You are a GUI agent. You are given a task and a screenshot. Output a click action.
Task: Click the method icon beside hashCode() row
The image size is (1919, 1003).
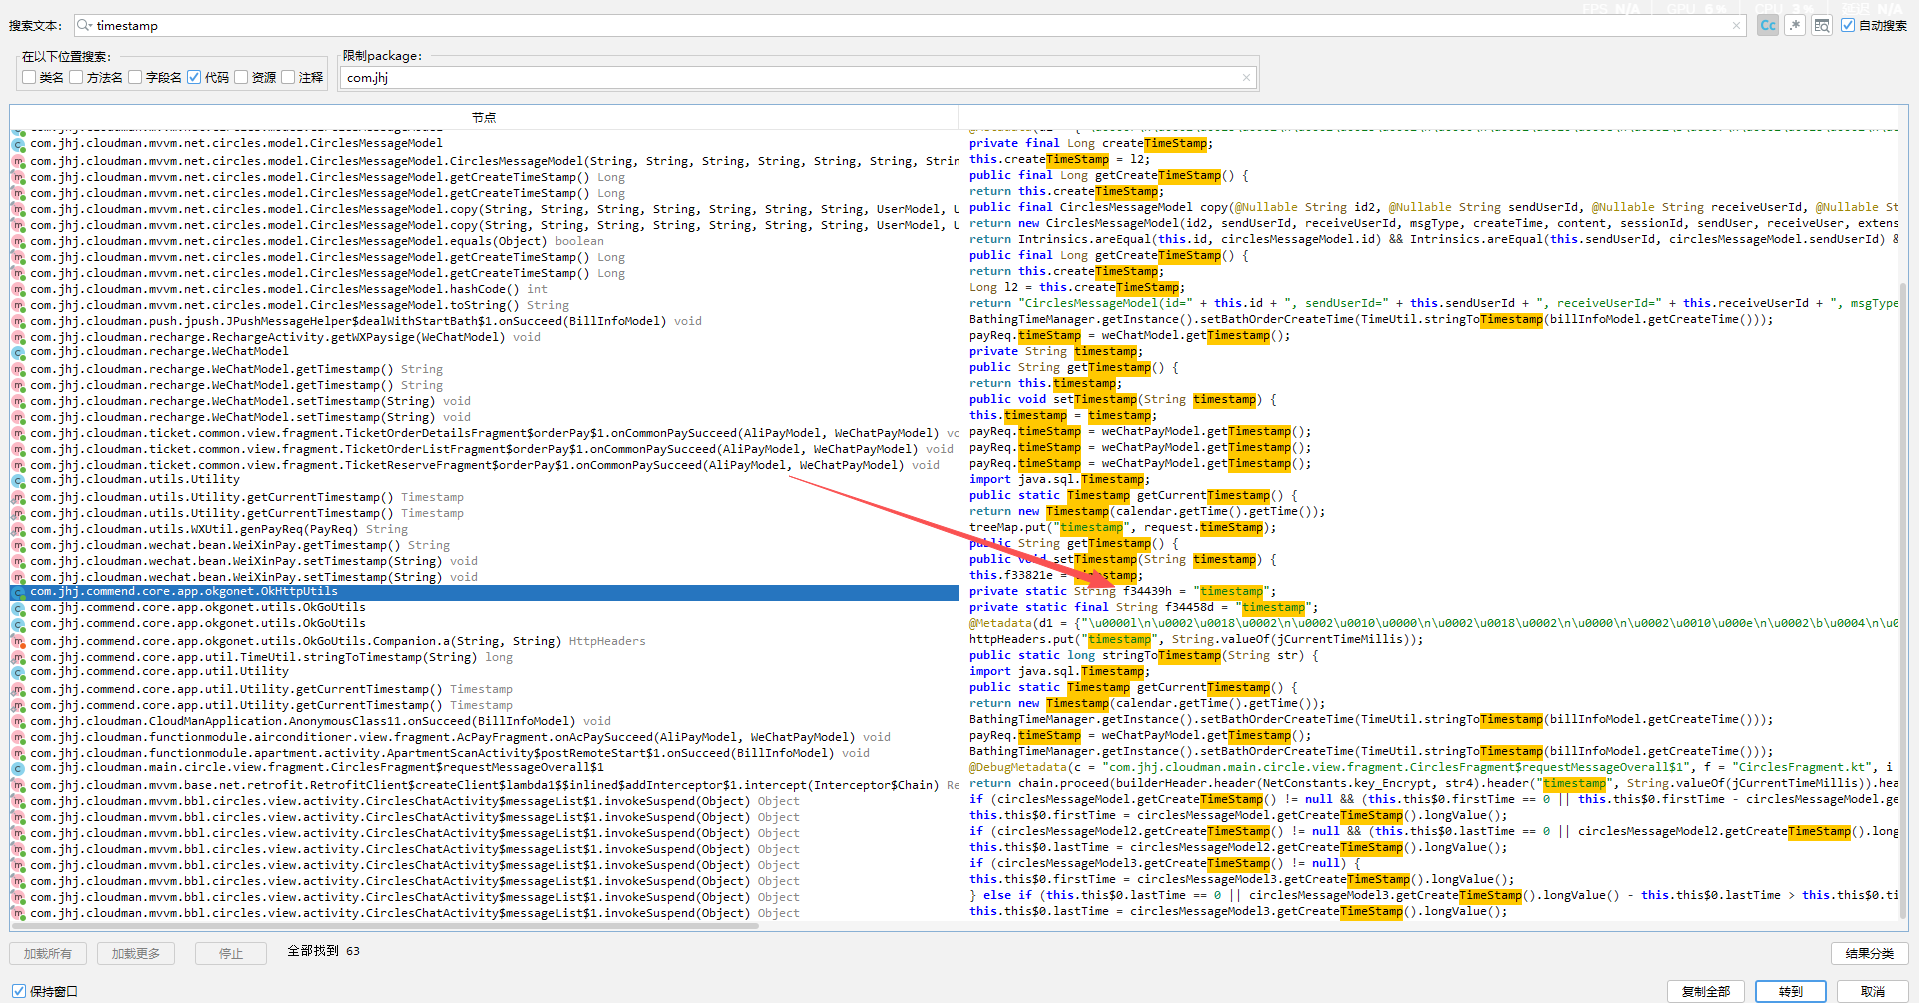pyautogui.click(x=18, y=290)
